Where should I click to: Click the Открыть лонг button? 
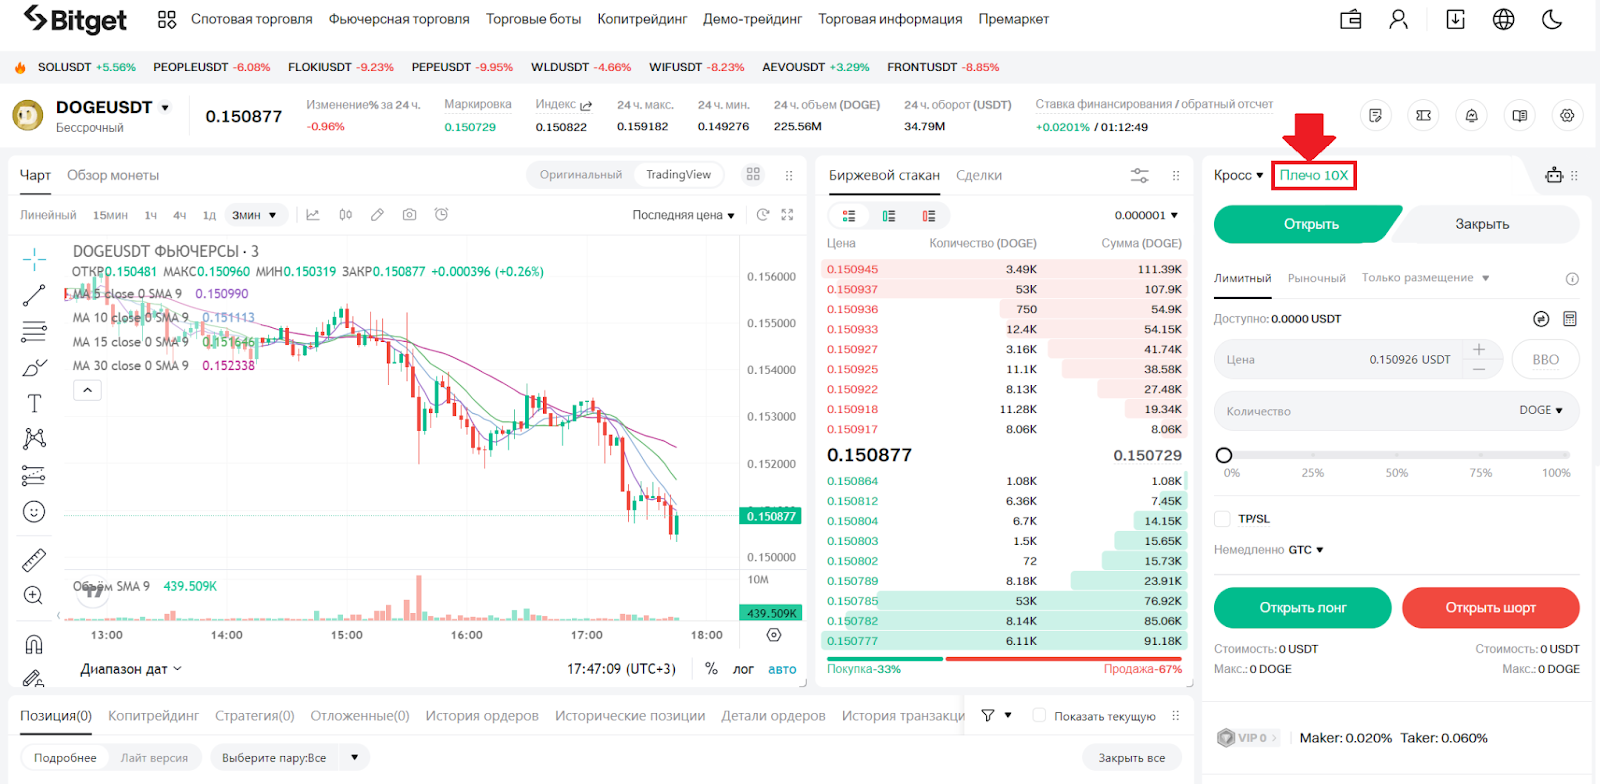pyautogui.click(x=1302, y=608)
